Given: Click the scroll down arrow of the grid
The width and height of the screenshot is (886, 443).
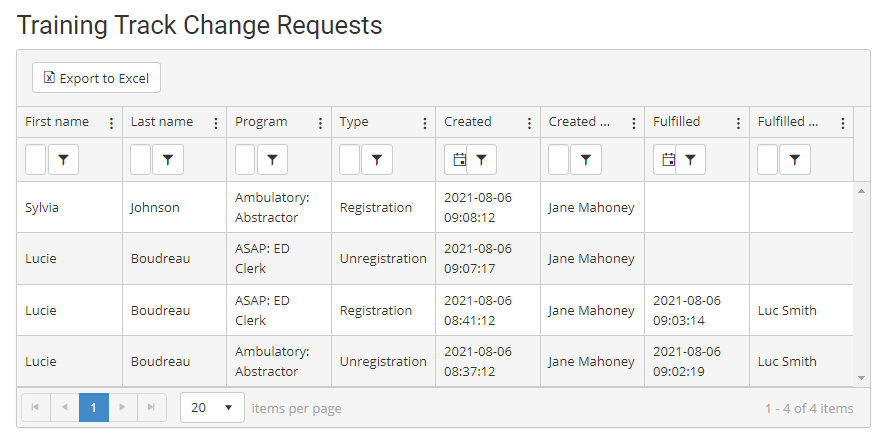Looking at the screenshot, I should 862,377.
